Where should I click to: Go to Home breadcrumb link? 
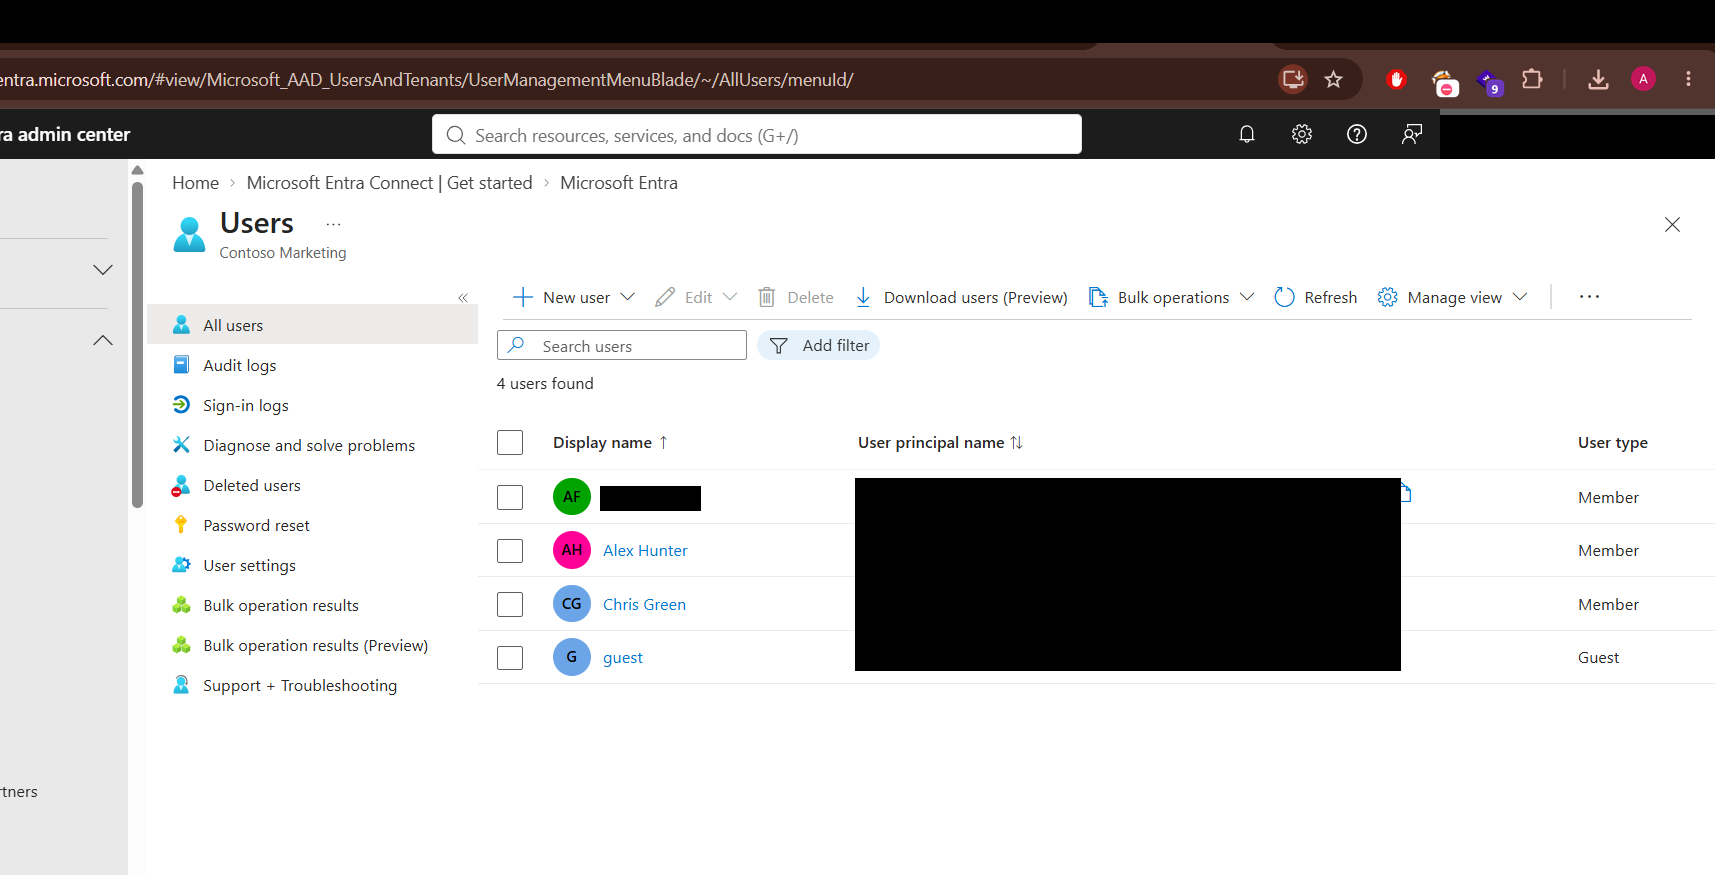pyautogui.click(x=195, y=183)
